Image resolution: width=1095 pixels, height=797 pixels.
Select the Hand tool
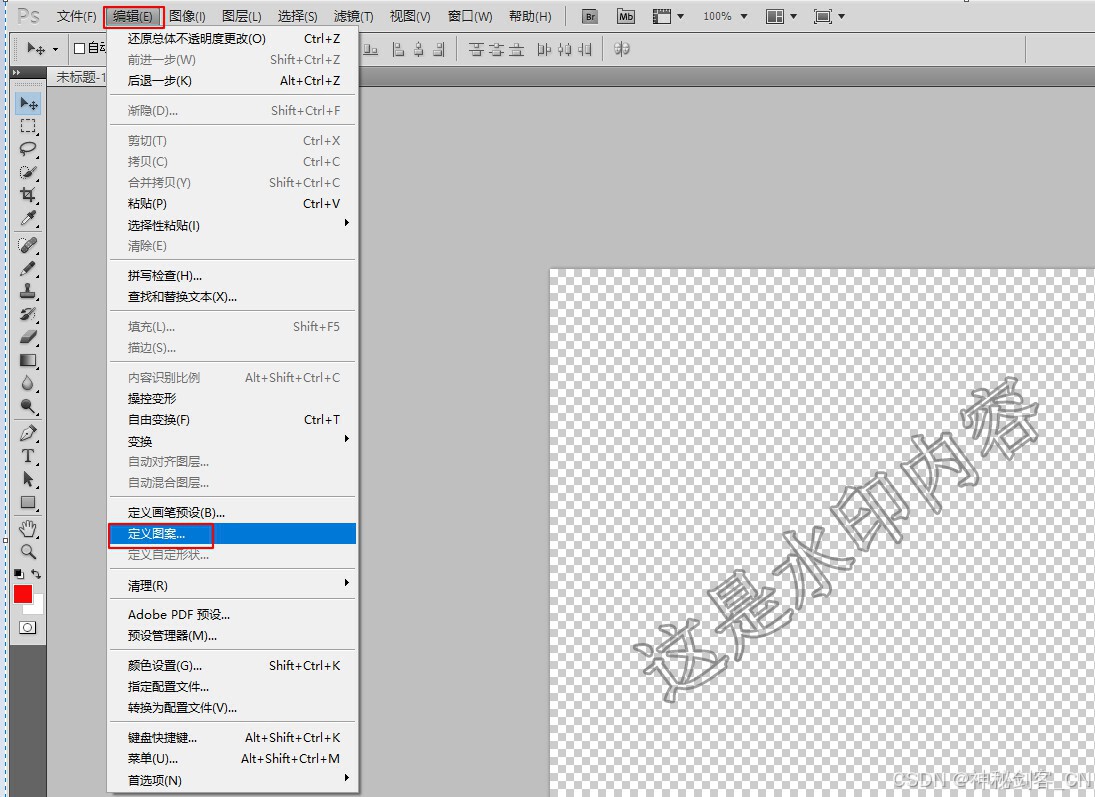tap(28, 529)
